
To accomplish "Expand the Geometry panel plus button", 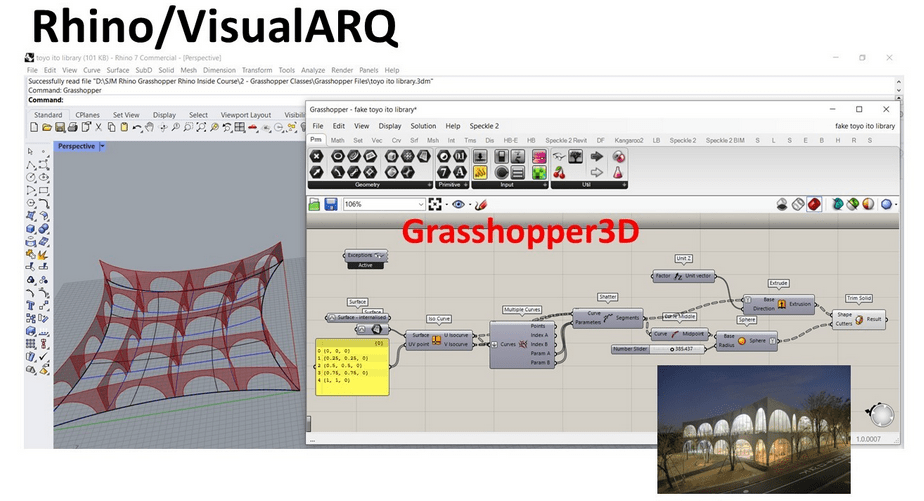I will coord(430,185).
